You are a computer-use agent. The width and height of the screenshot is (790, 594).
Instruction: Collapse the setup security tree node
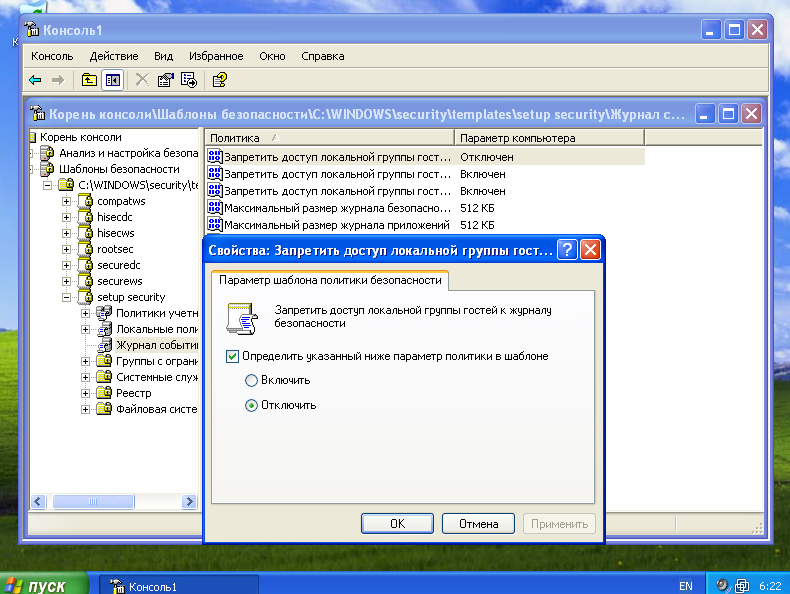[67, 298]
